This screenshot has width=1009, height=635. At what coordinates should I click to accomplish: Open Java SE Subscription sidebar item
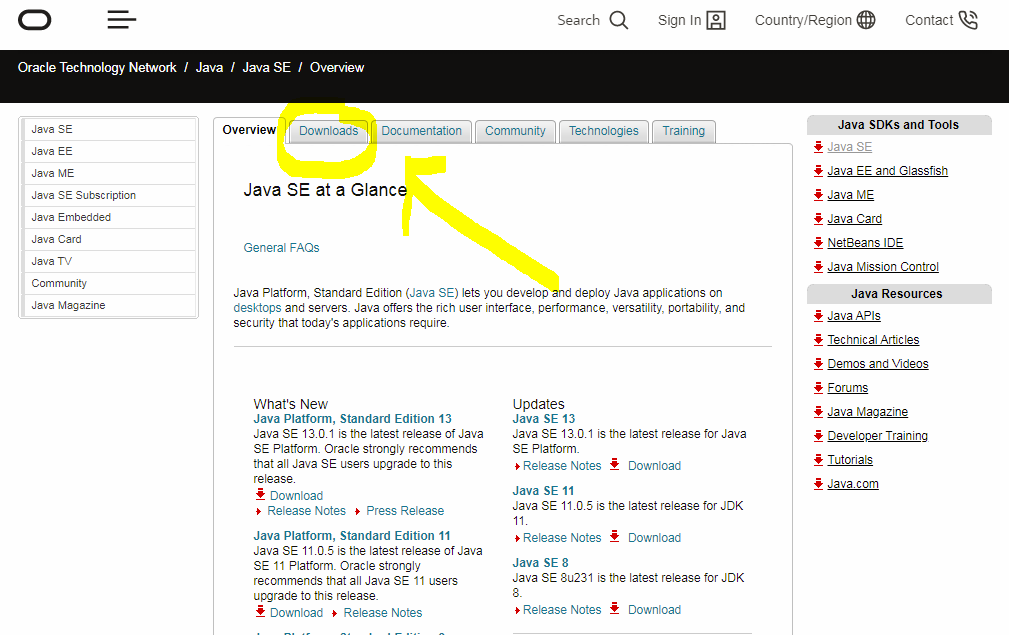click(109, 195)
